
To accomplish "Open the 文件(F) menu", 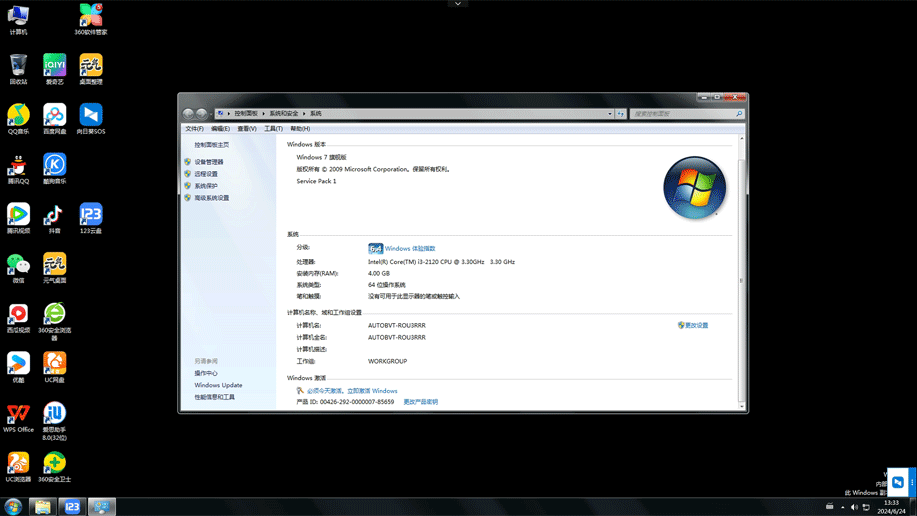I will click(194, 129).
